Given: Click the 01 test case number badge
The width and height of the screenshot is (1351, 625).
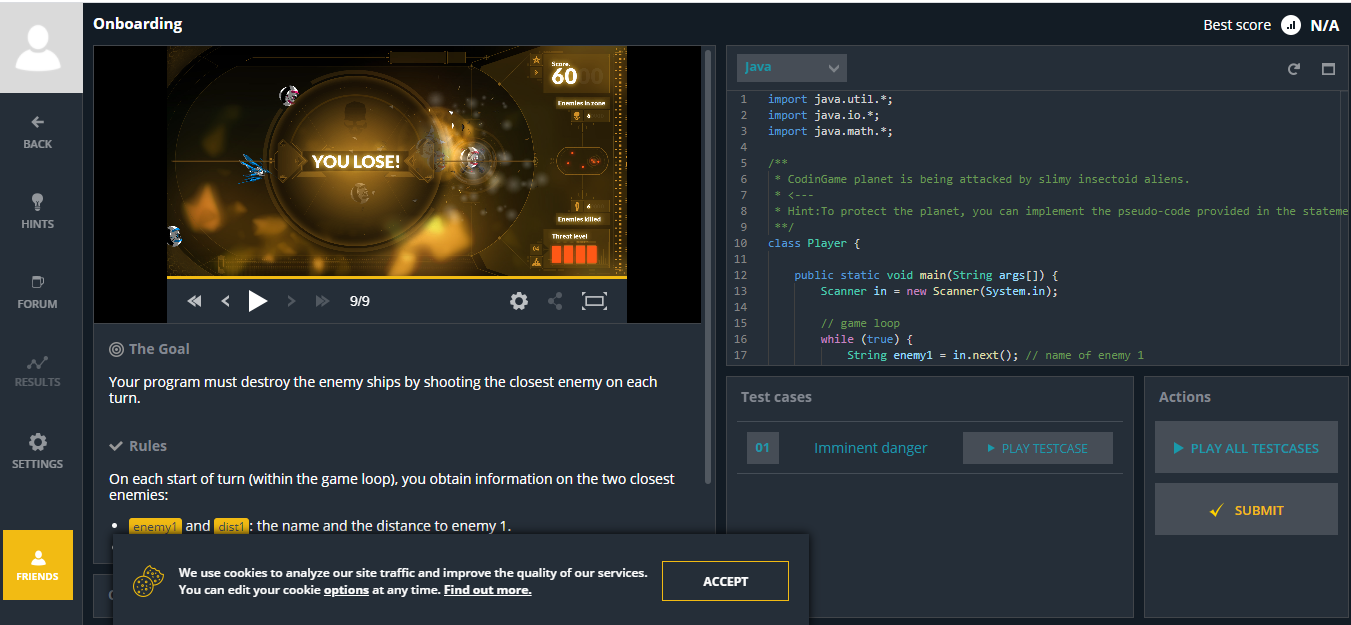Looking at the screenshot, I should pyautogui.click(x=762, y=448).
